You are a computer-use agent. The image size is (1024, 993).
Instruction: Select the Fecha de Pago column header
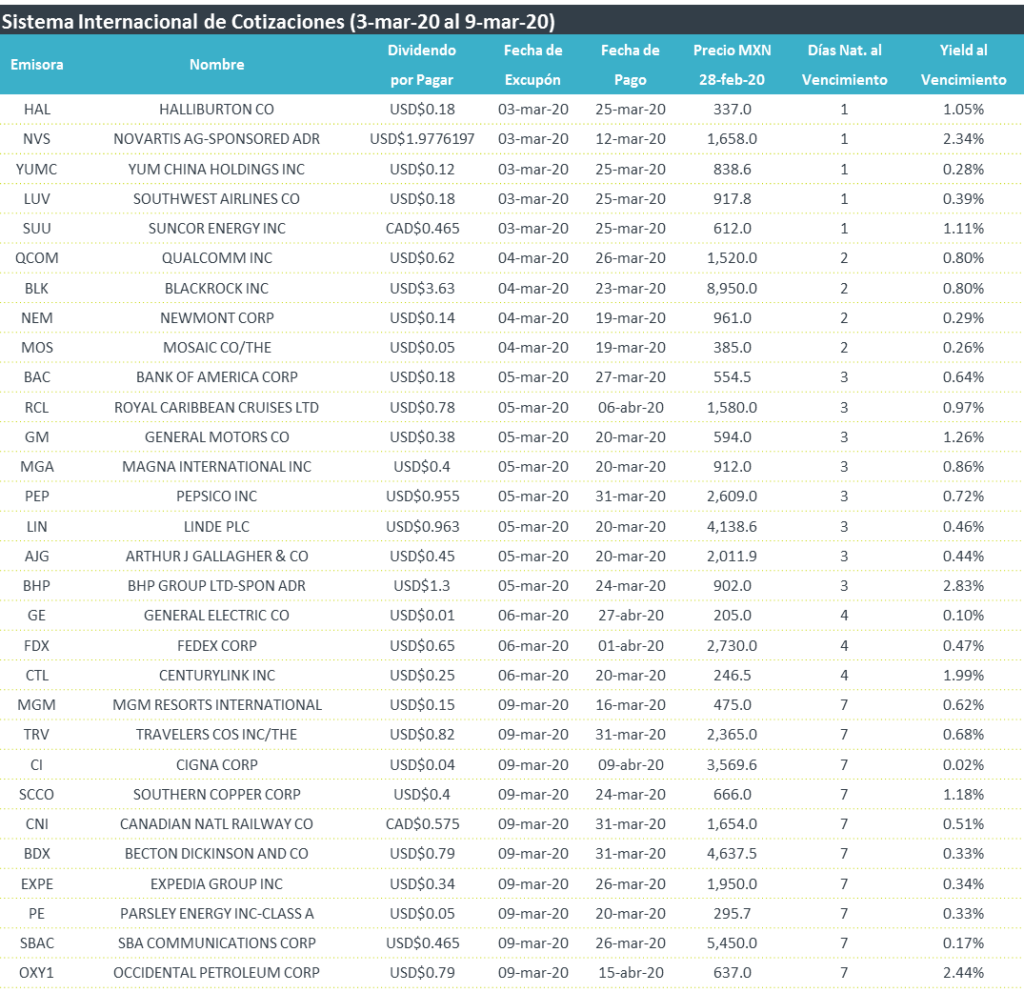(630, 65)
